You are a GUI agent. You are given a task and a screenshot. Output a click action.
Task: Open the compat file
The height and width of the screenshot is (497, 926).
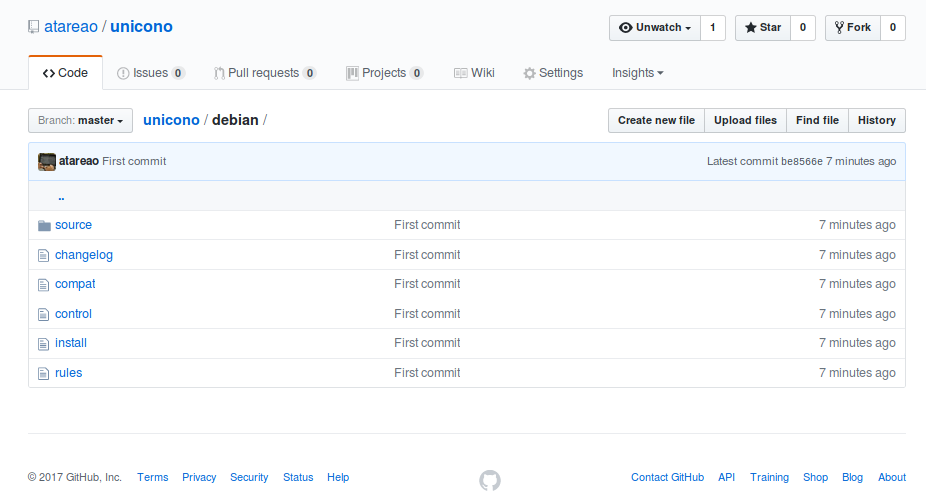(x=75, y=284)
